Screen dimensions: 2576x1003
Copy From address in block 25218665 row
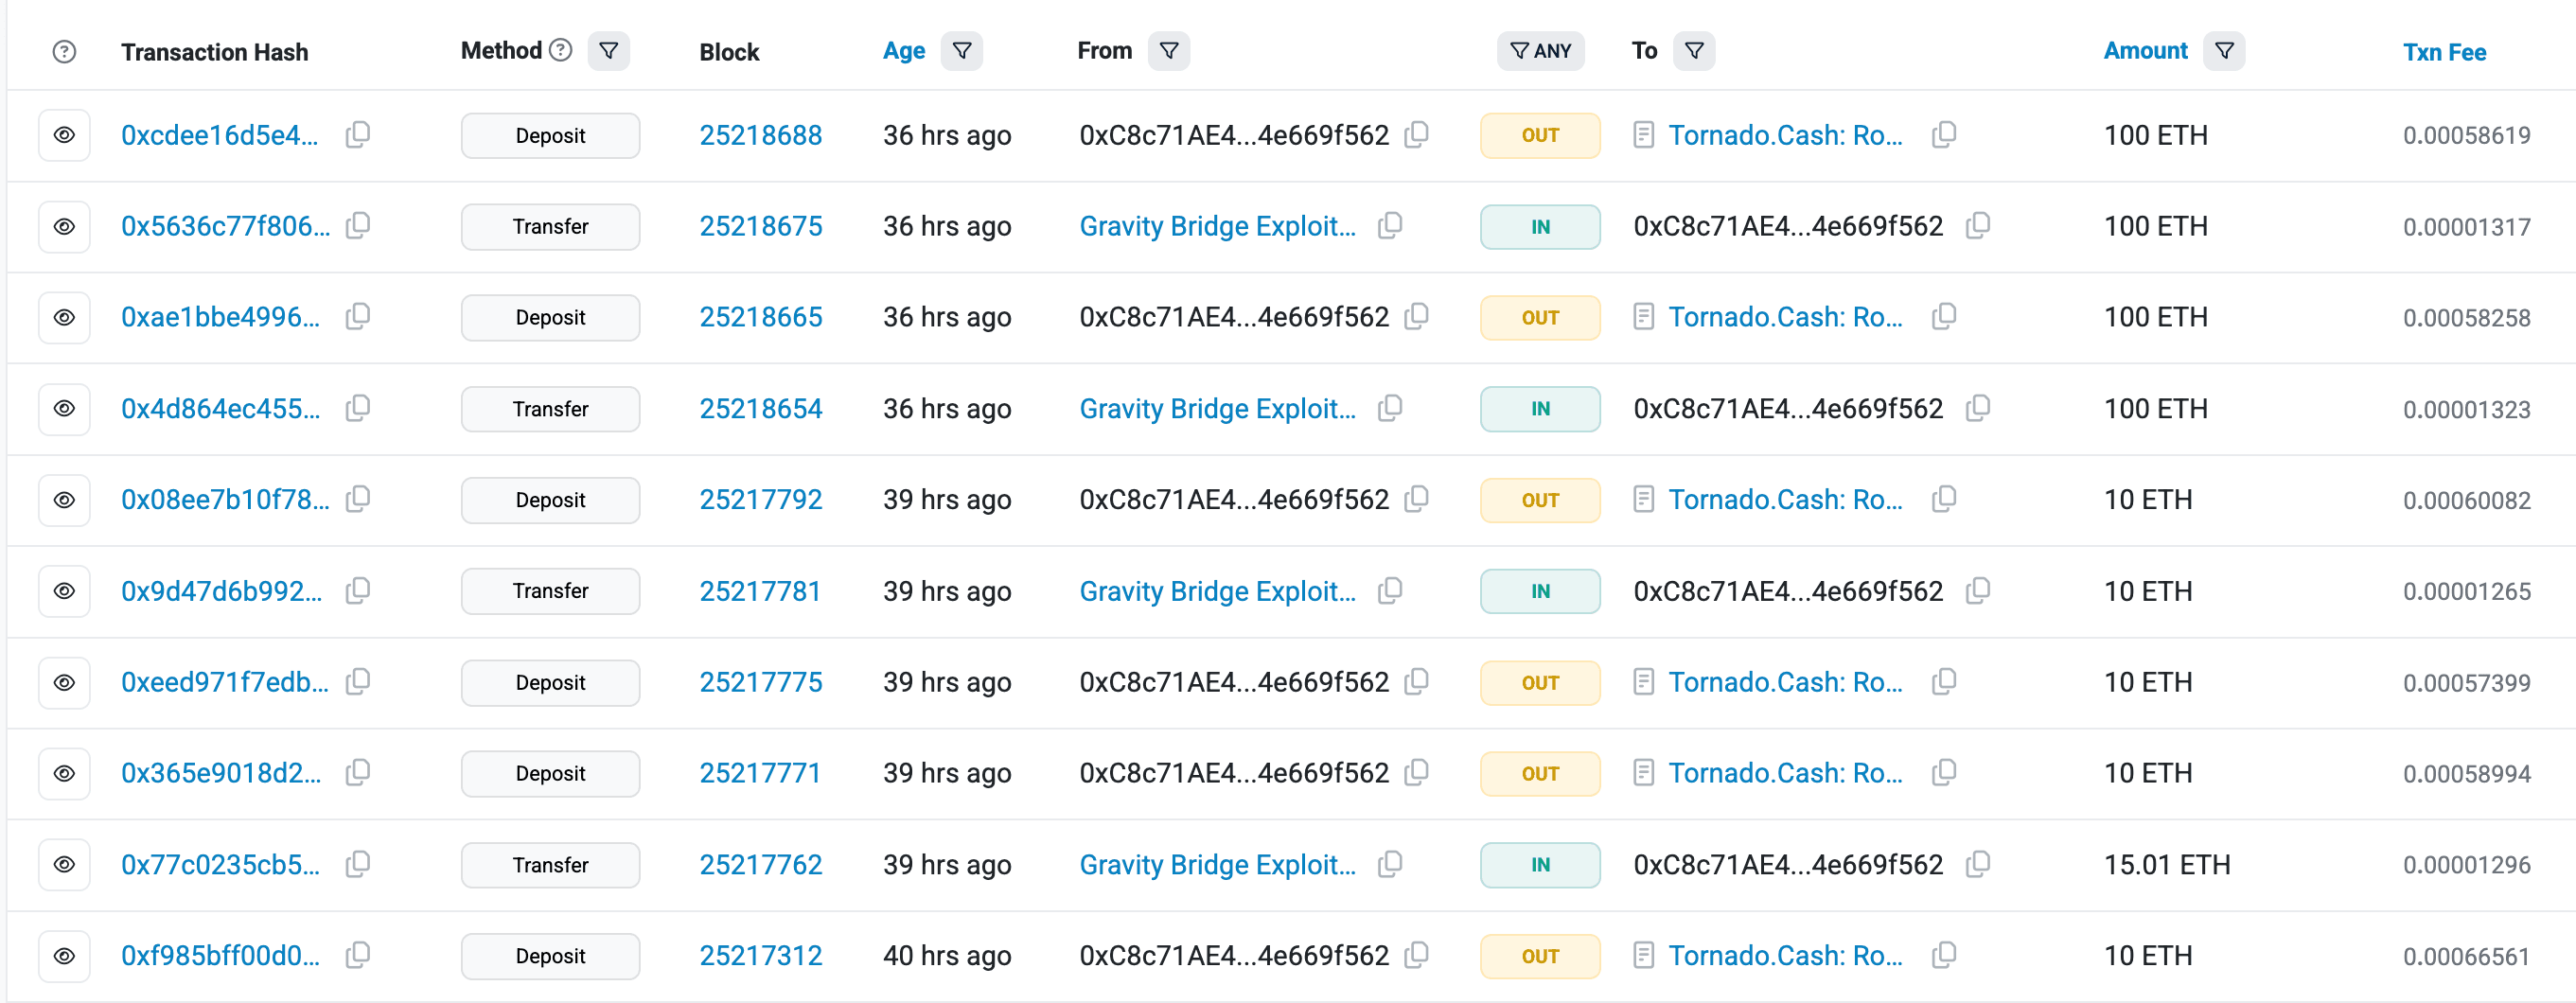1416,316
